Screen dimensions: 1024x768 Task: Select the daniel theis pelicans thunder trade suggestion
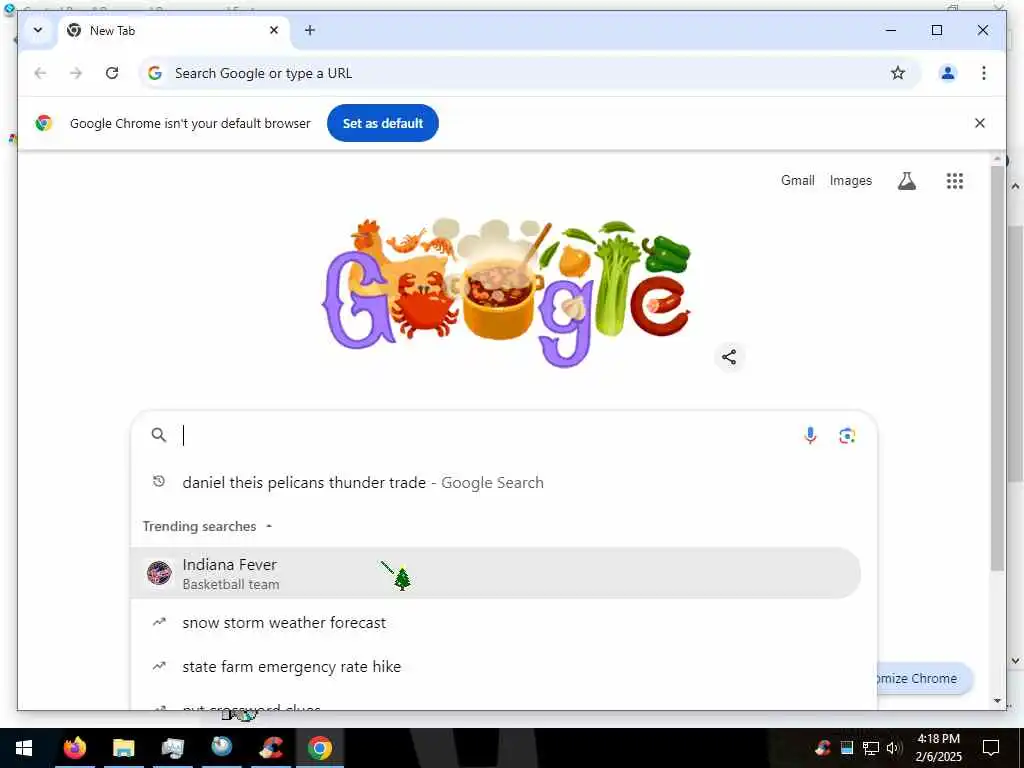[496, 483]
